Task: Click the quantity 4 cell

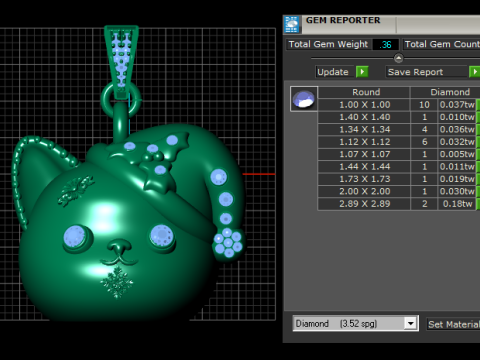Action: pos(424,129)
